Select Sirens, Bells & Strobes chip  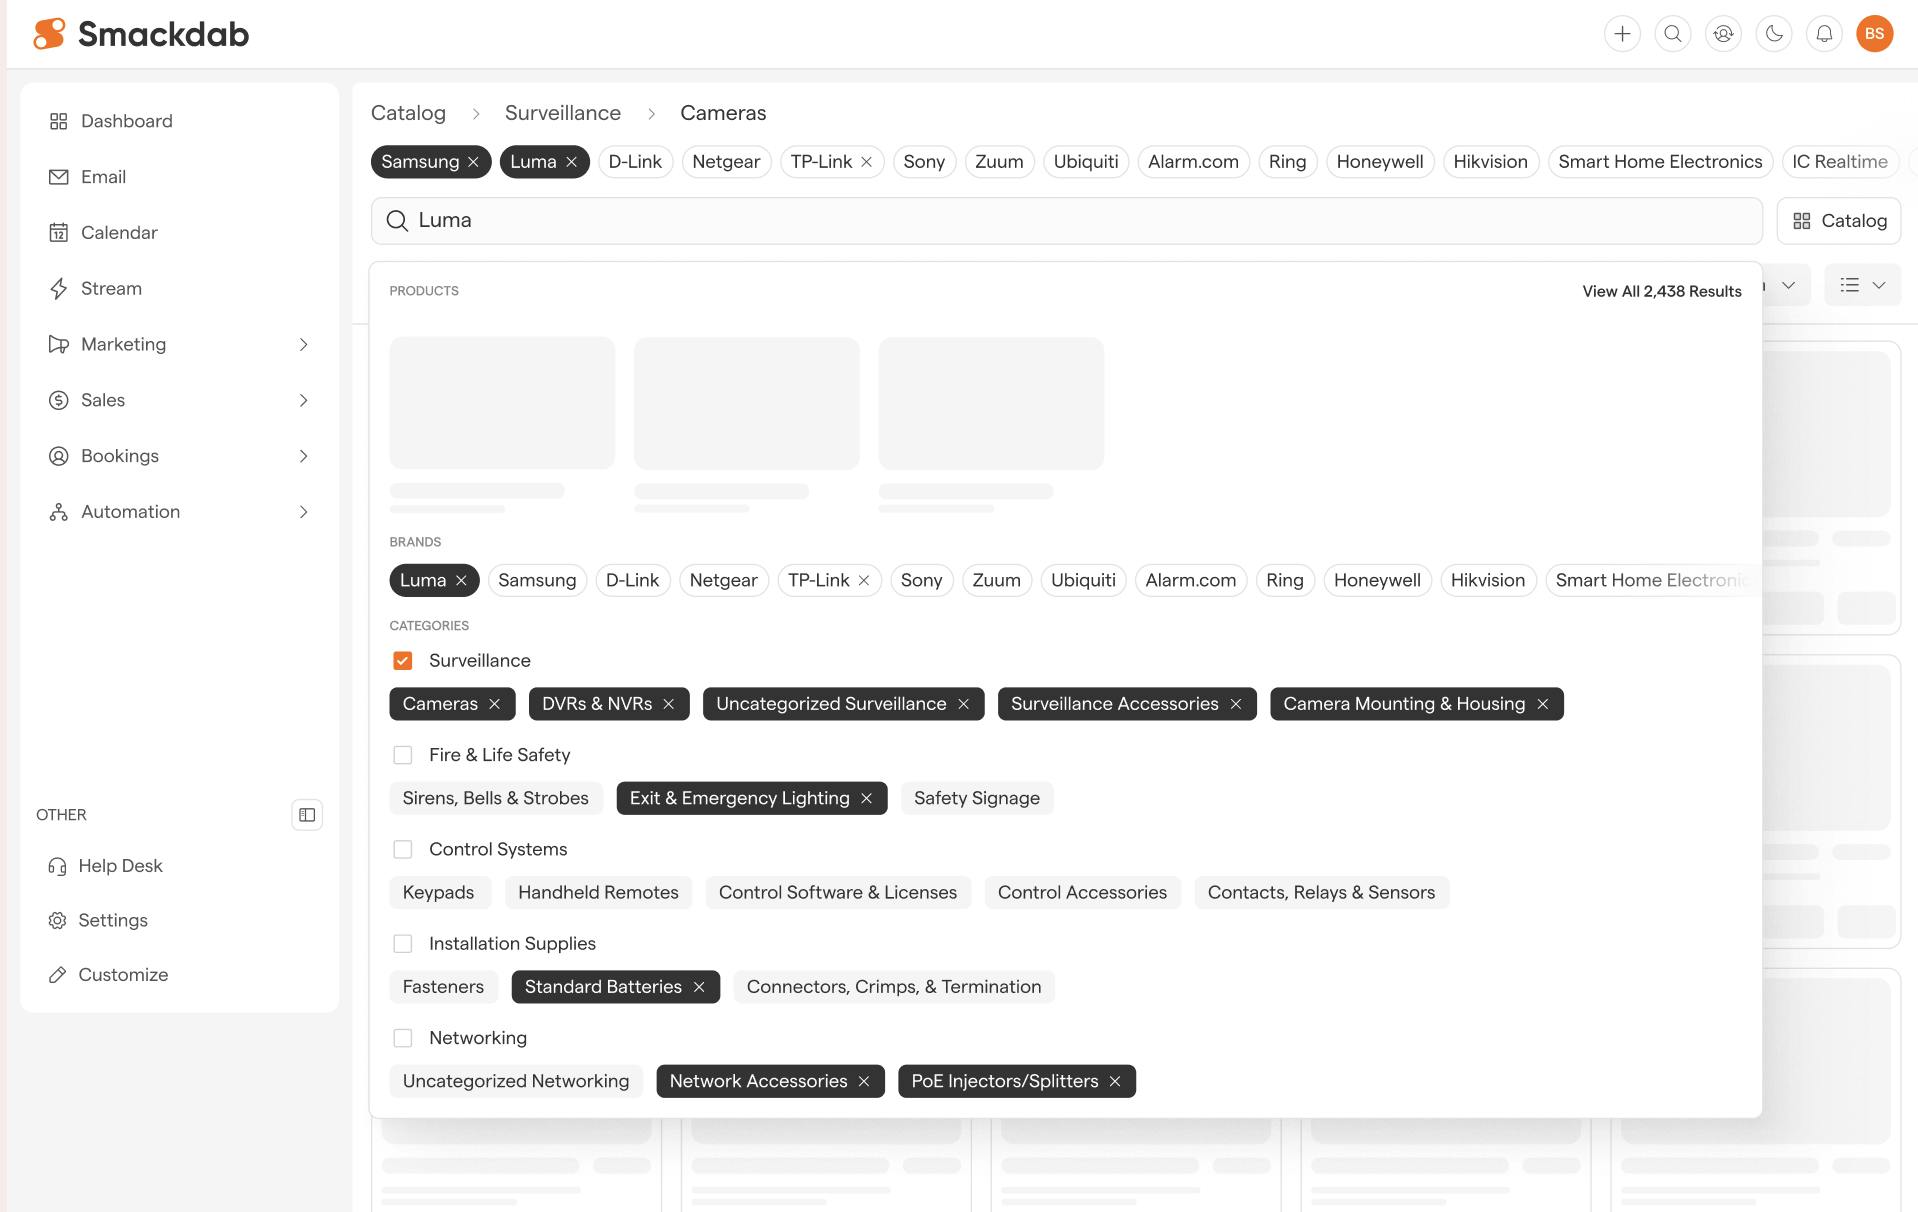(x=496, y=799)
